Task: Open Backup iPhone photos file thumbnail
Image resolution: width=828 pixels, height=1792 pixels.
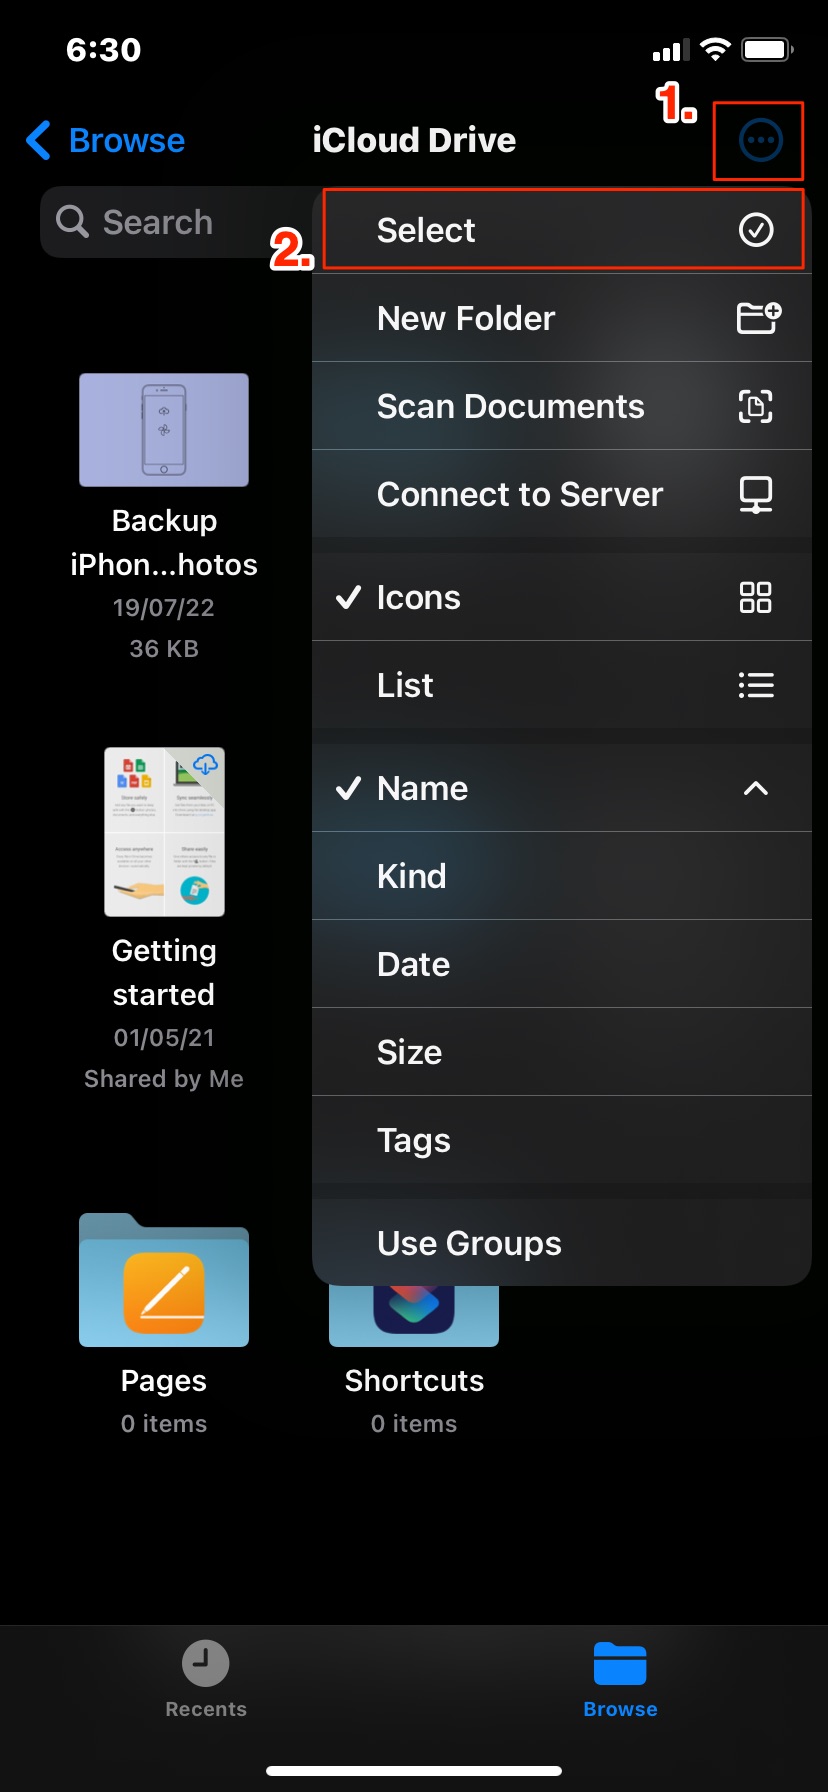Action: pyautogui.click(x=164, y=430)
